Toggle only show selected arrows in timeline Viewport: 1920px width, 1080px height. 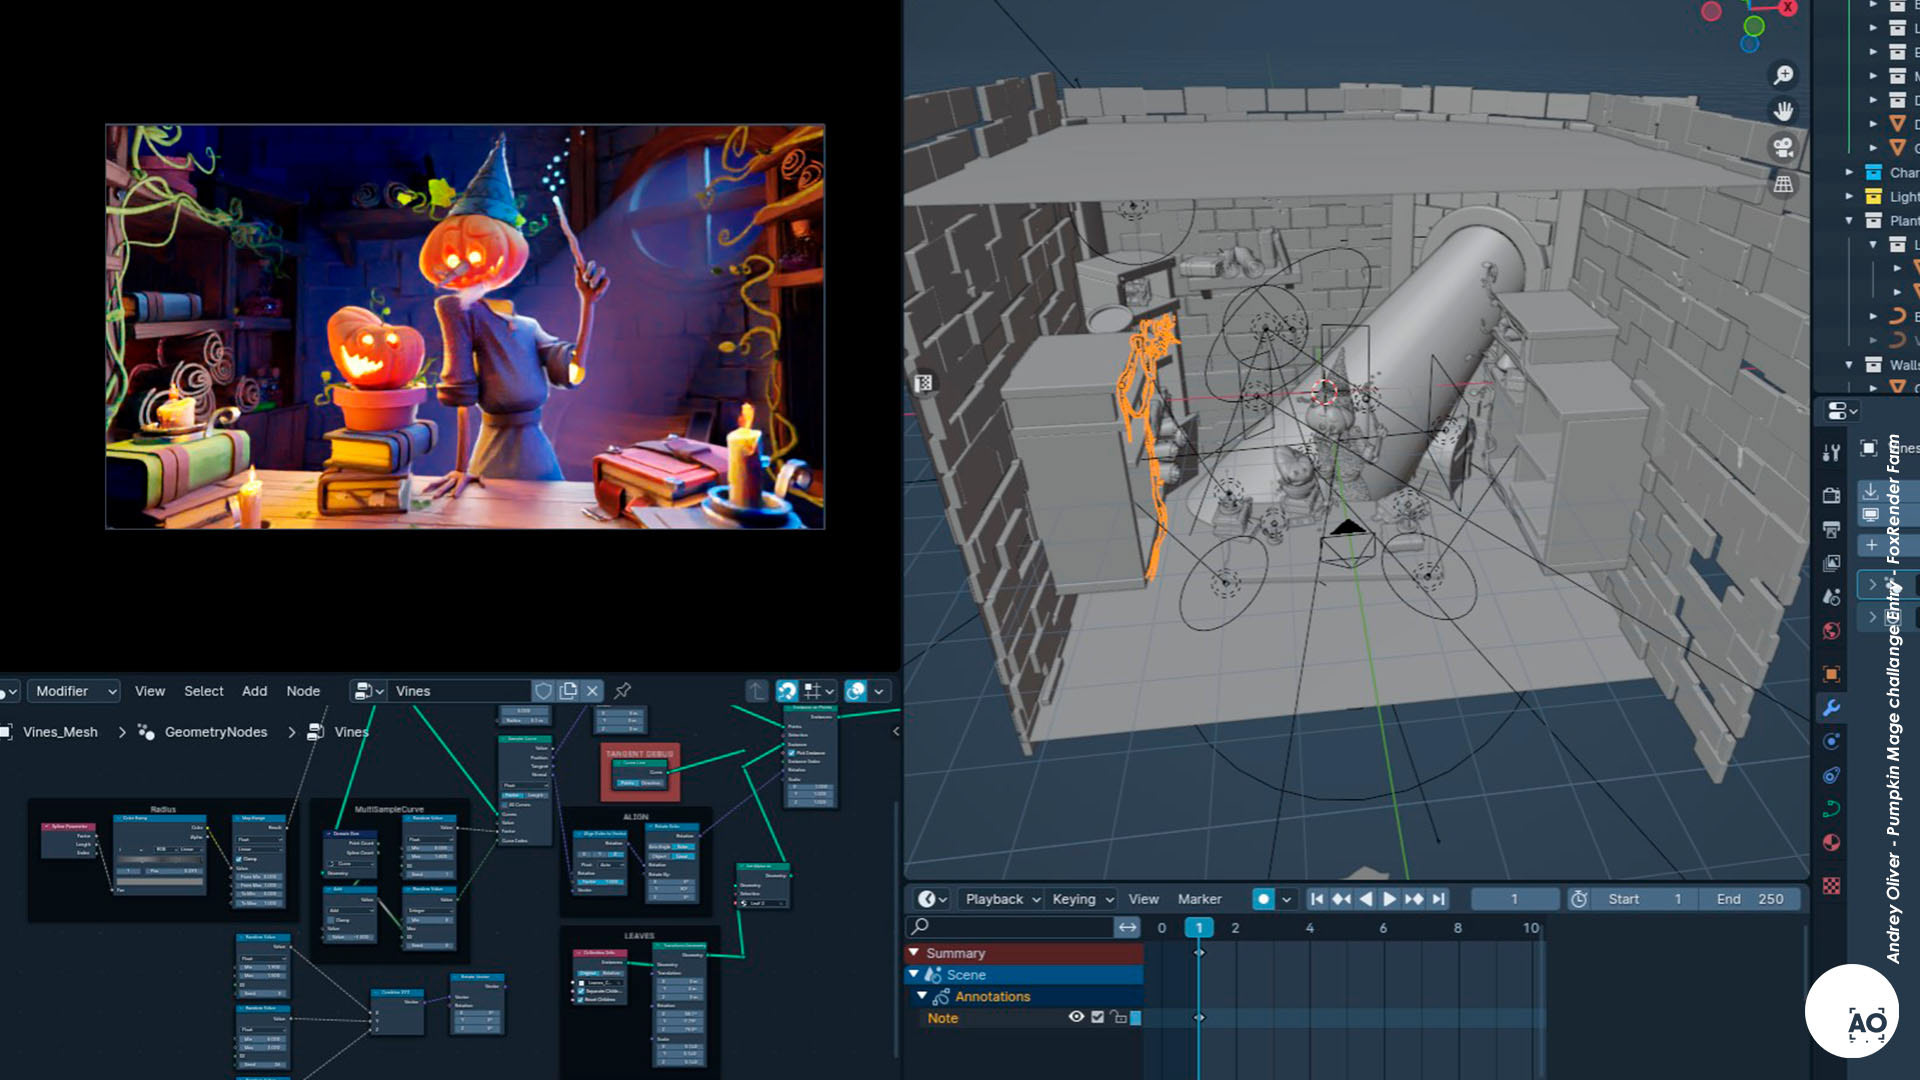1127,927
